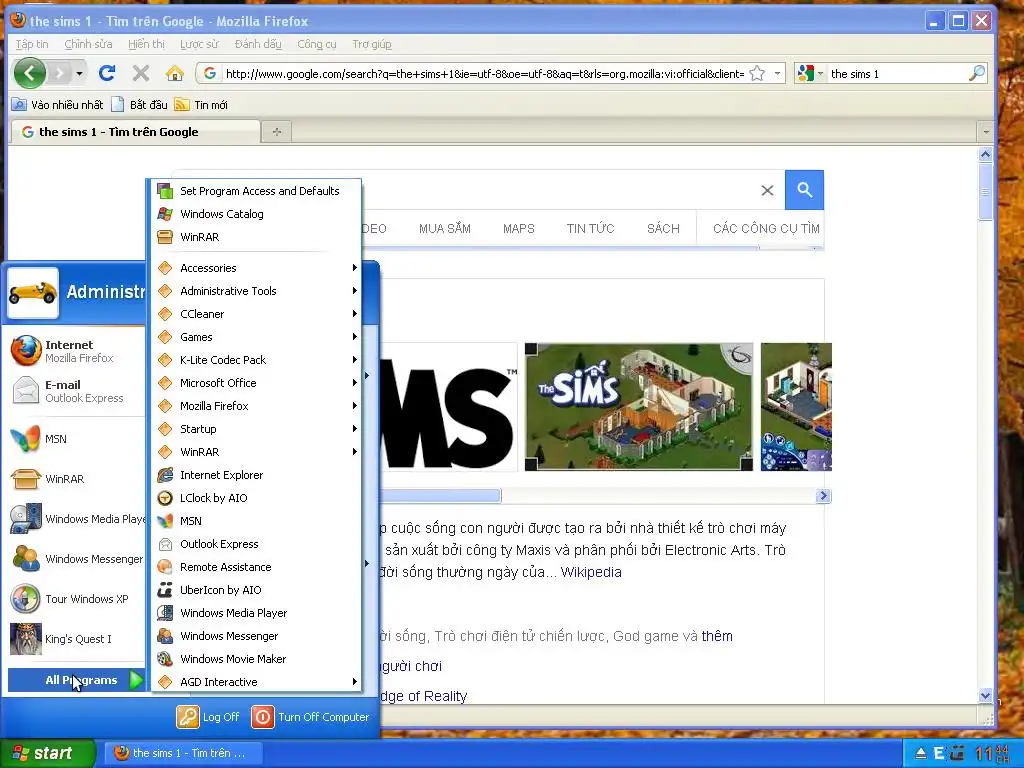This screenshot has width=1024, height=768.
Task: Expand the Accessories submenu
Action: 255,268
